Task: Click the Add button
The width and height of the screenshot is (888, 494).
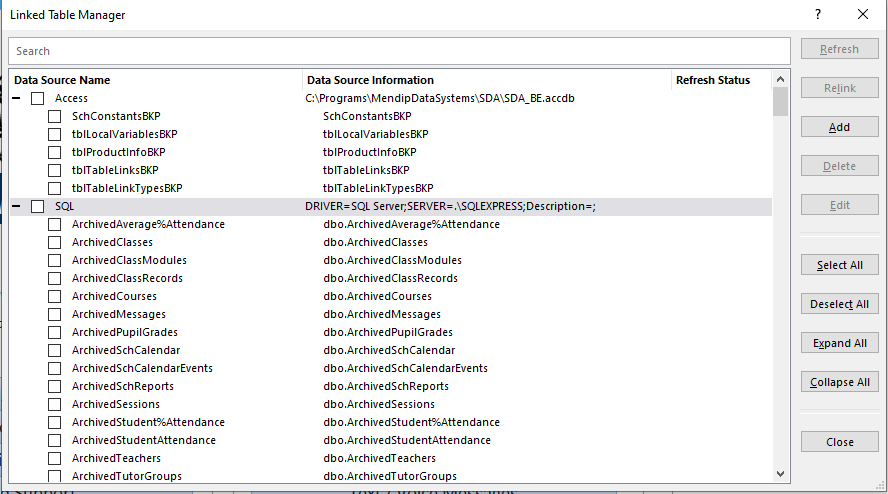Action: click(839, 127)
